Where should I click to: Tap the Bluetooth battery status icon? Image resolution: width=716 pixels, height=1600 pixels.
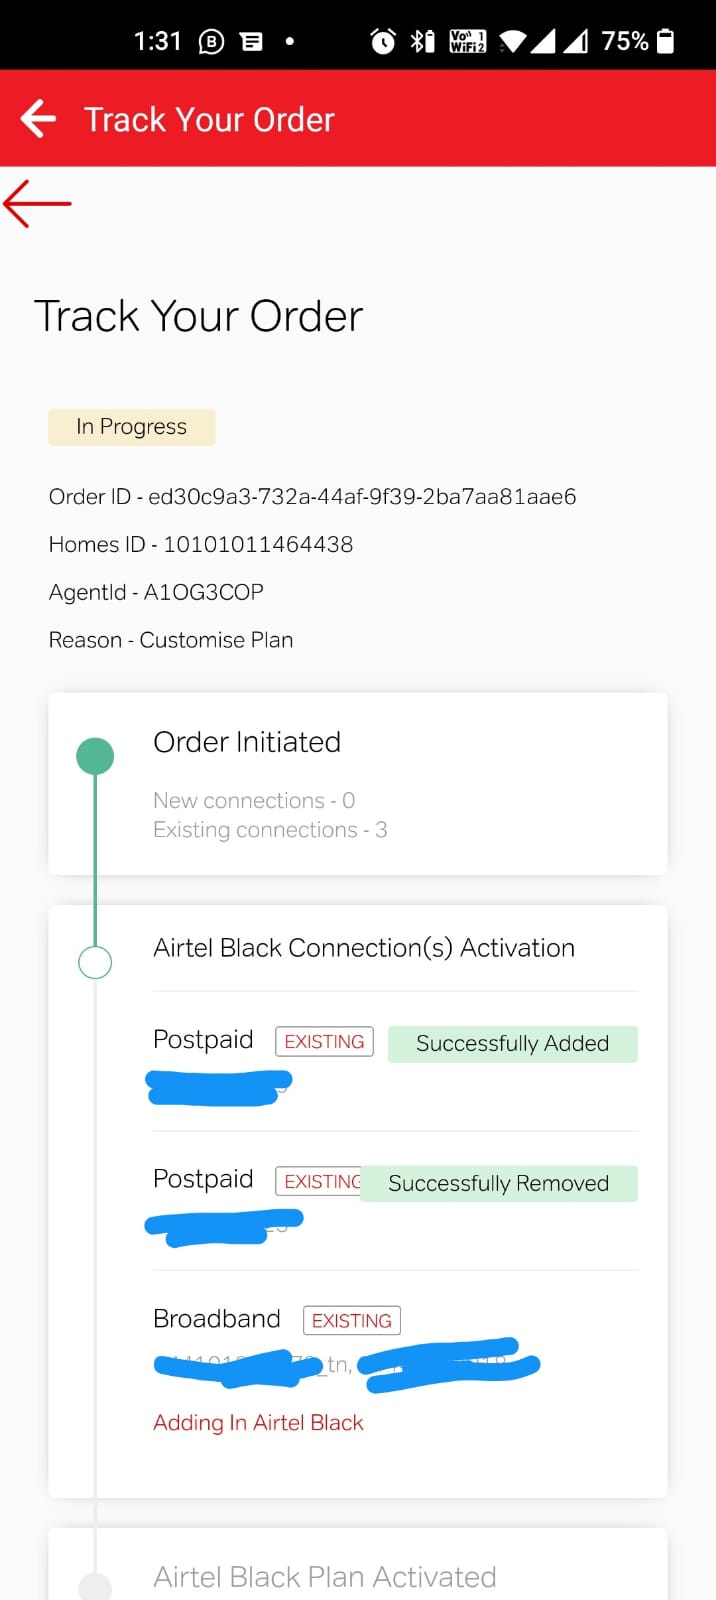click(x=423, y=41)
